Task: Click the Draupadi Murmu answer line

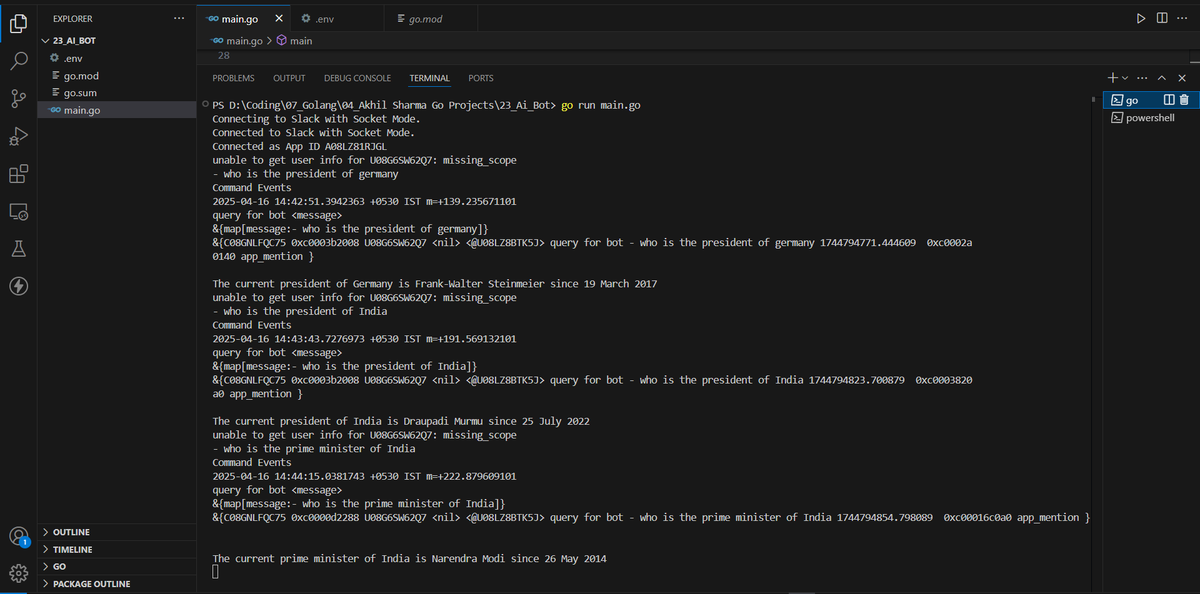Action: point(400,421)
